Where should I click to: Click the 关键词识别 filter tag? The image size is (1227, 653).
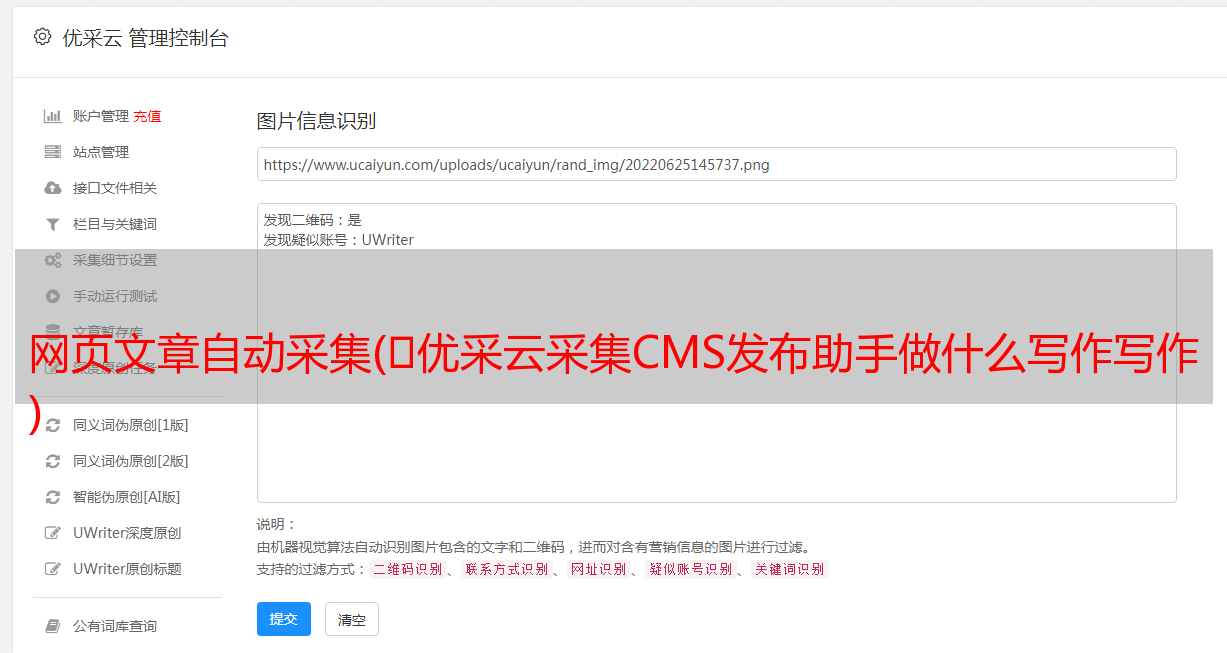tap(790, 569)
